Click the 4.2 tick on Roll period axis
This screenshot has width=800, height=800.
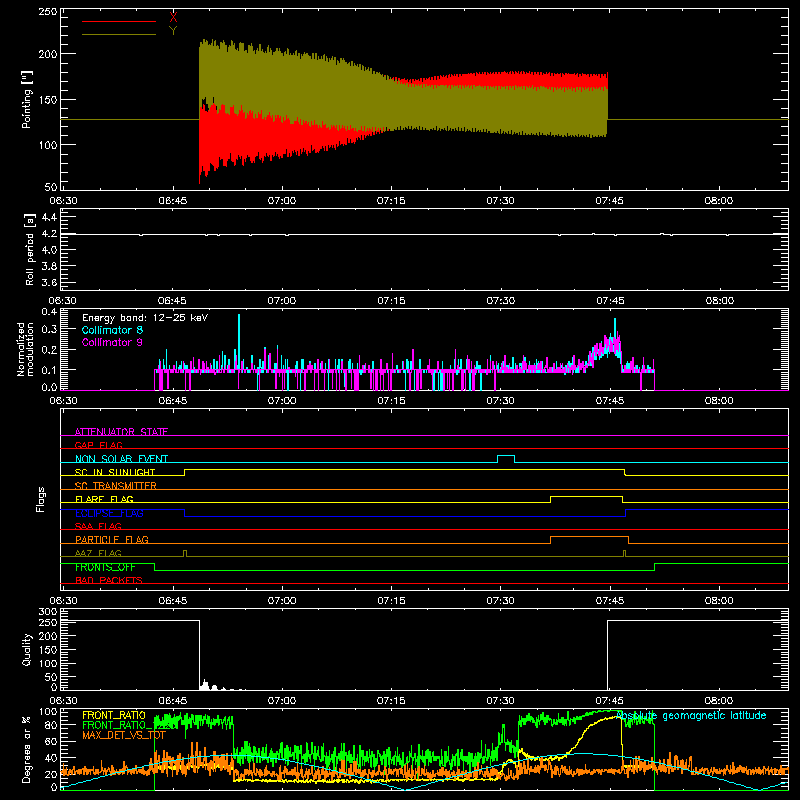click(x=49, y=234)
